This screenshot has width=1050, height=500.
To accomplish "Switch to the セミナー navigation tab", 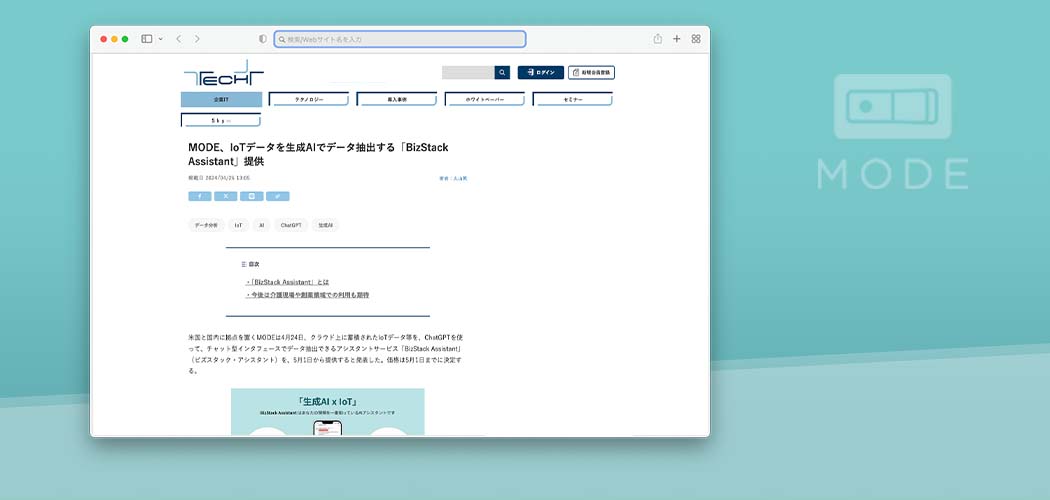I will [572, 99].
